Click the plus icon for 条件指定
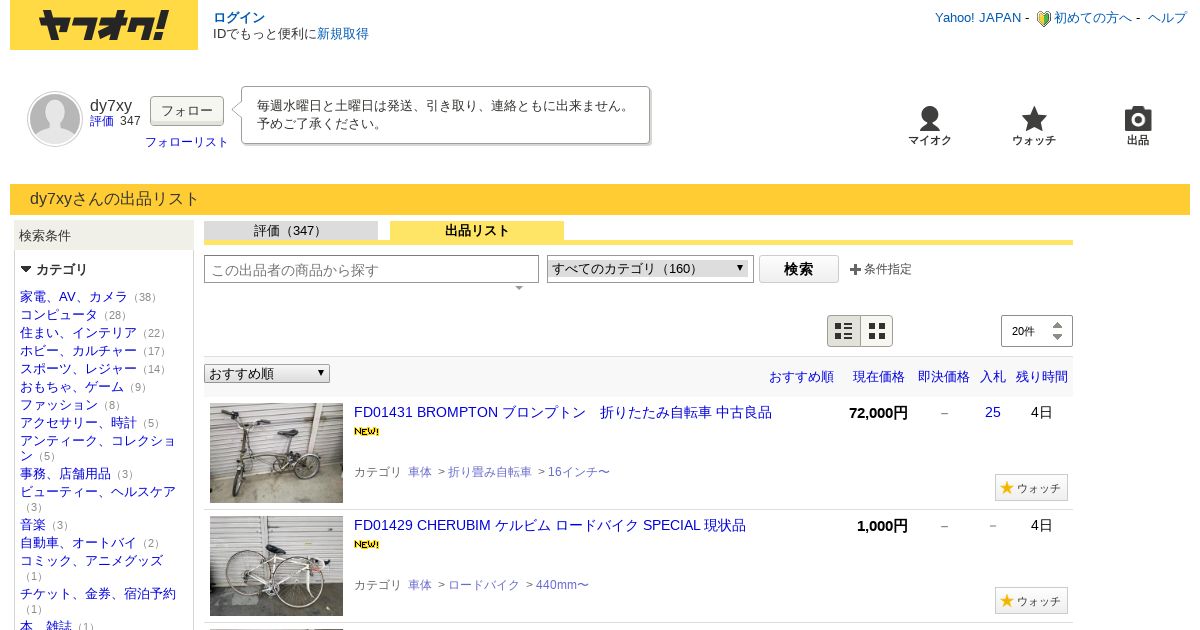The height and width of the screenshot is (630, 1200). point(855,269)
